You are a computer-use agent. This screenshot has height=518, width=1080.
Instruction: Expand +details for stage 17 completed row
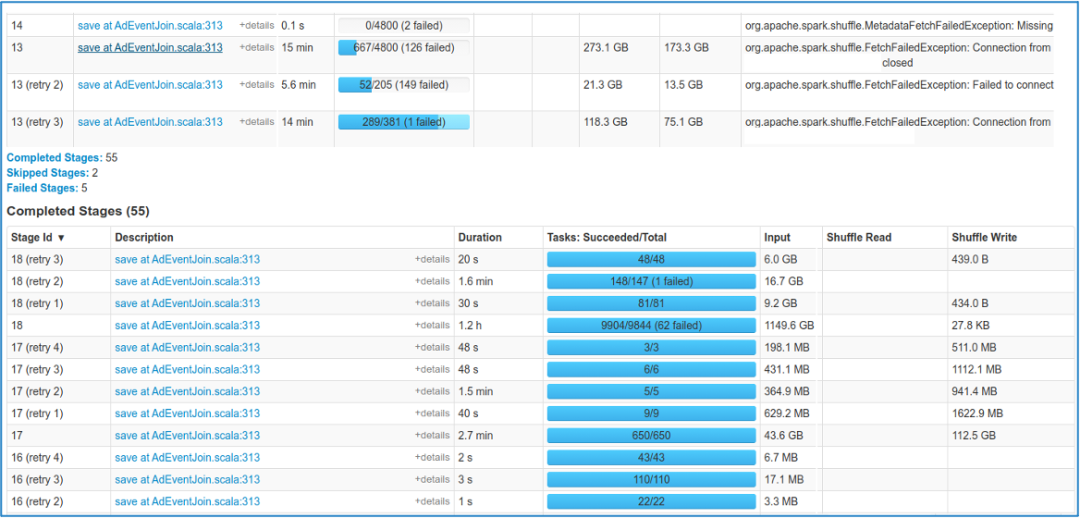[x=432, y=436]
